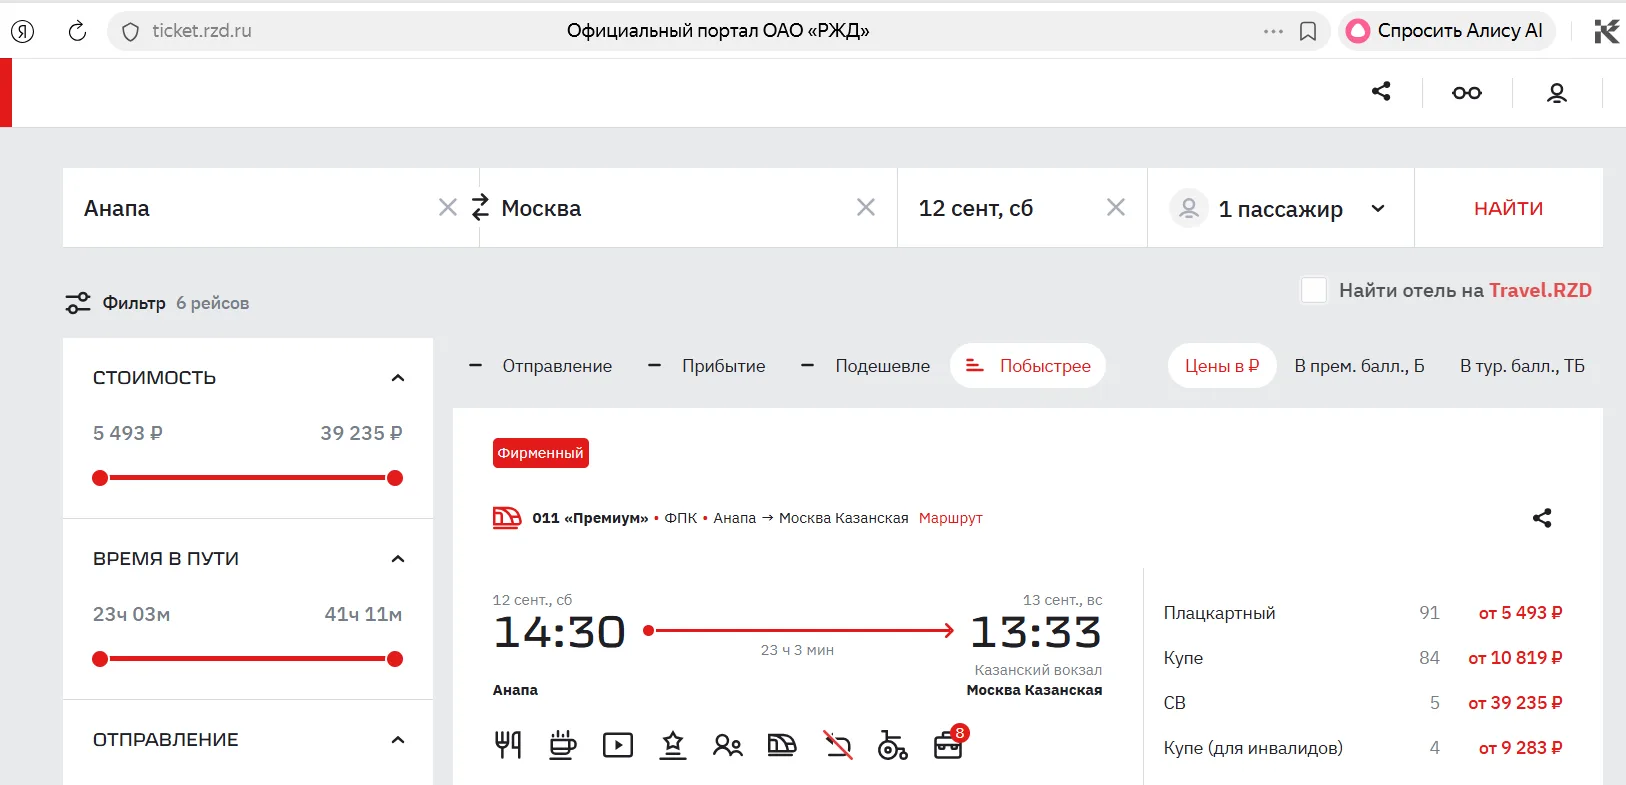This screenshot has height=785, width=1626.
Task: Click the red train icon of 011 Премиум
Action: [x=507, y=517]
